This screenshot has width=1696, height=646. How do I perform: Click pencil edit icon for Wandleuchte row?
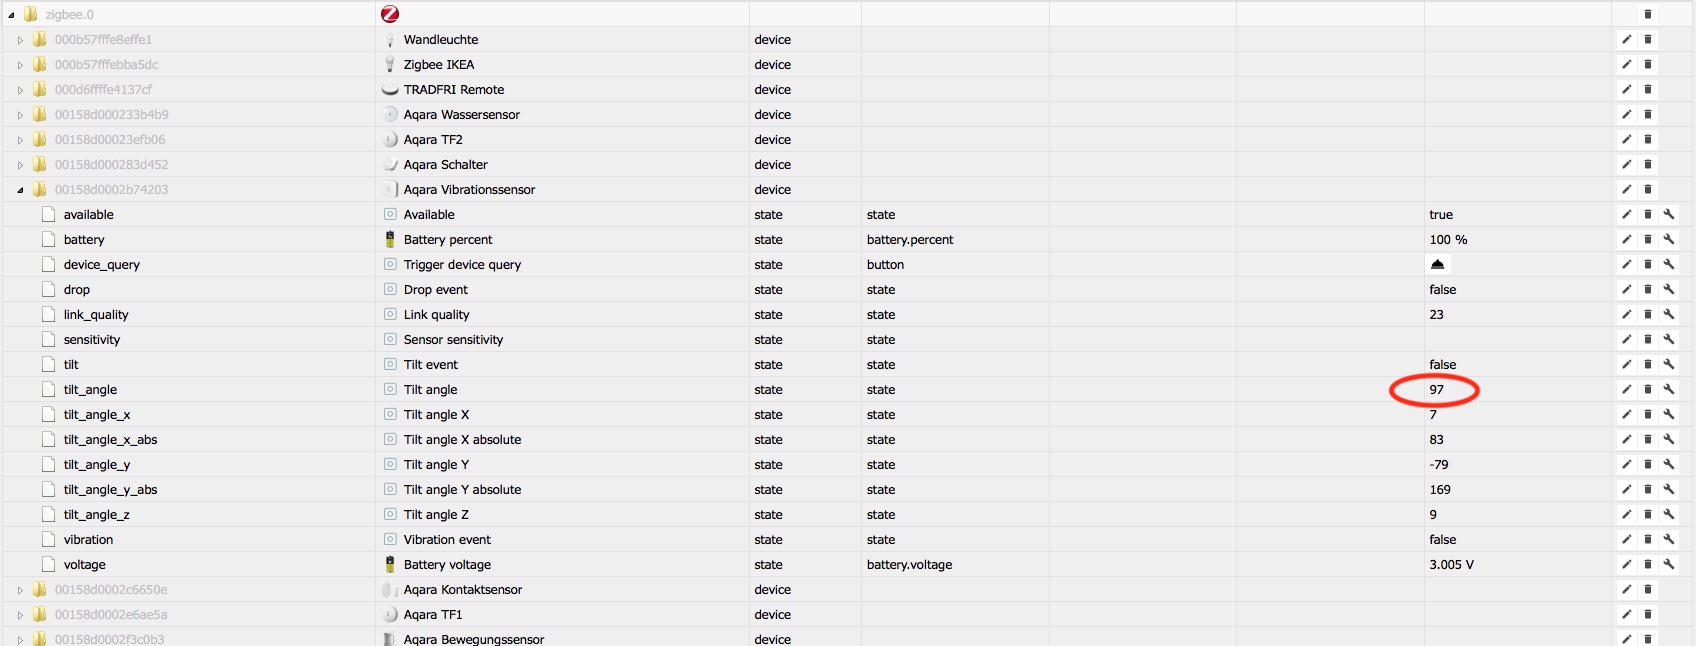[1626, 40]
